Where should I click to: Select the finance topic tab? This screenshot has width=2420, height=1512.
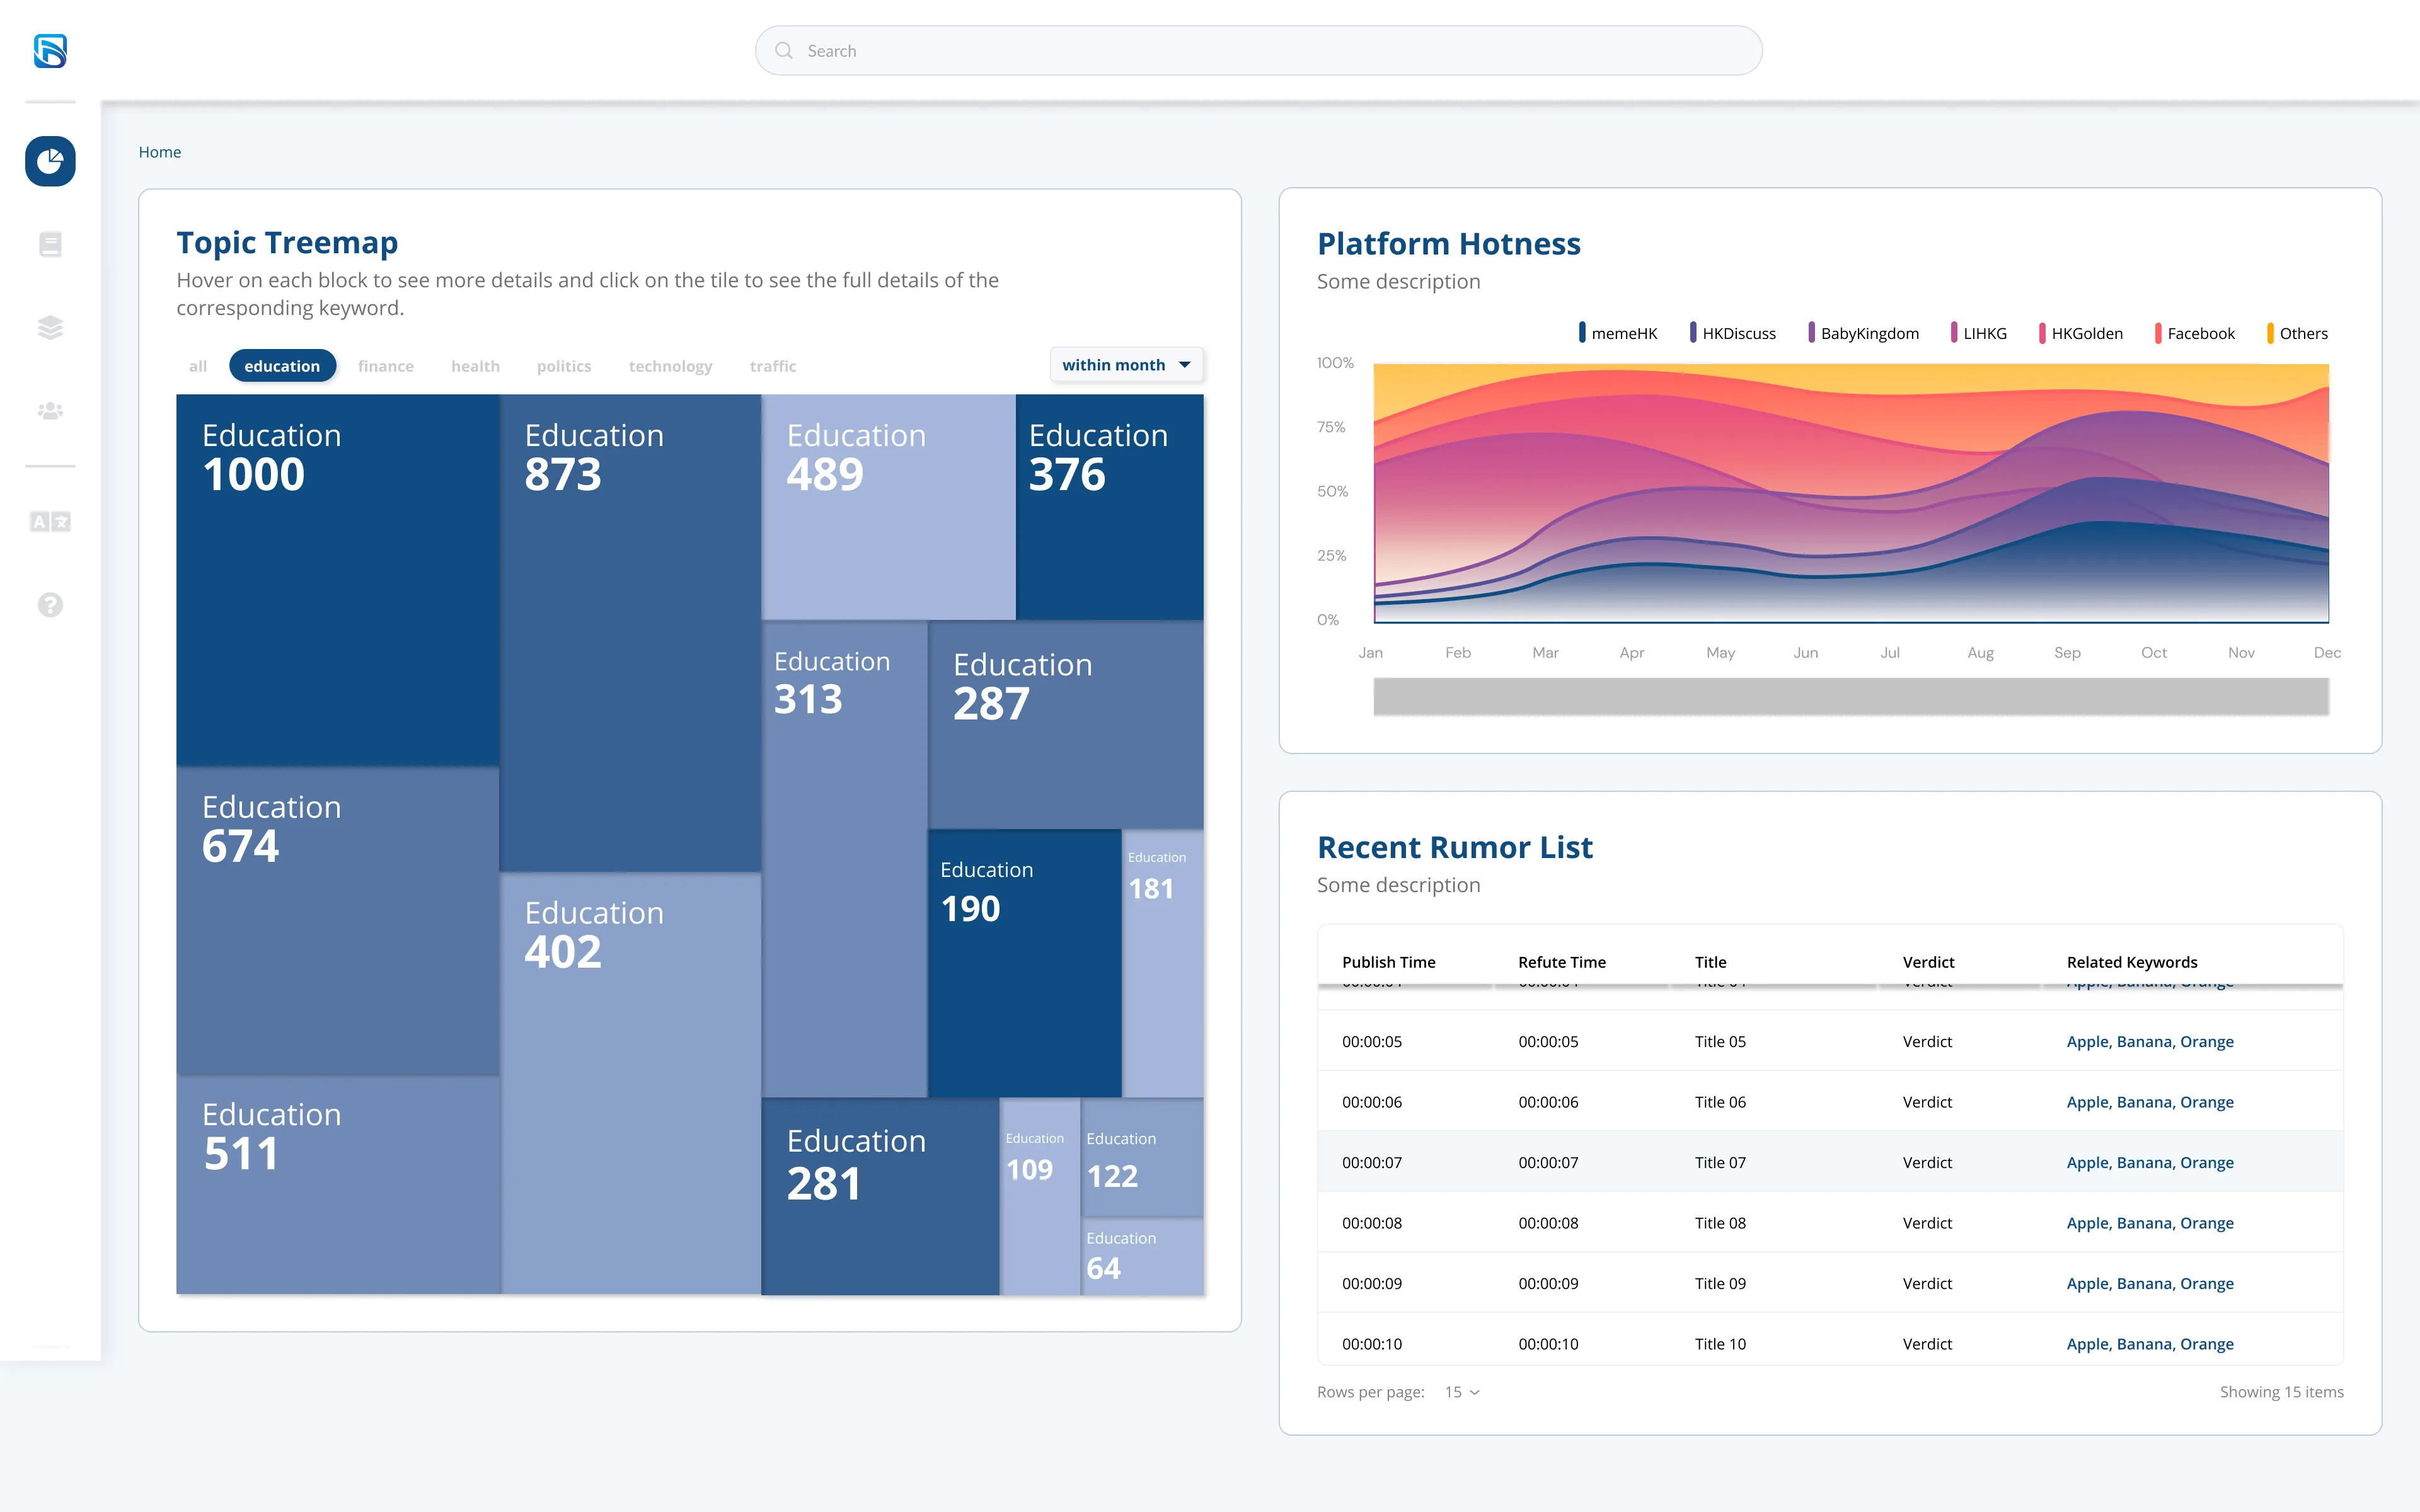[x=385, y=366]
